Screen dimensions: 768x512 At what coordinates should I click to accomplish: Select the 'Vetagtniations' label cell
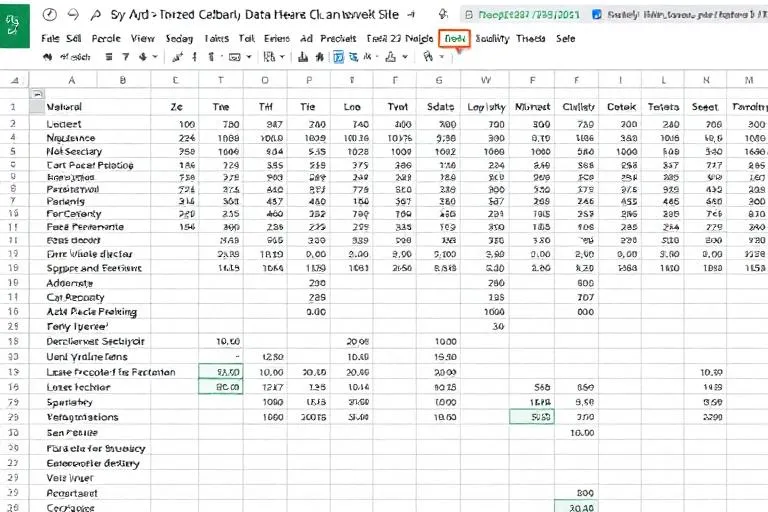(90, 417)
